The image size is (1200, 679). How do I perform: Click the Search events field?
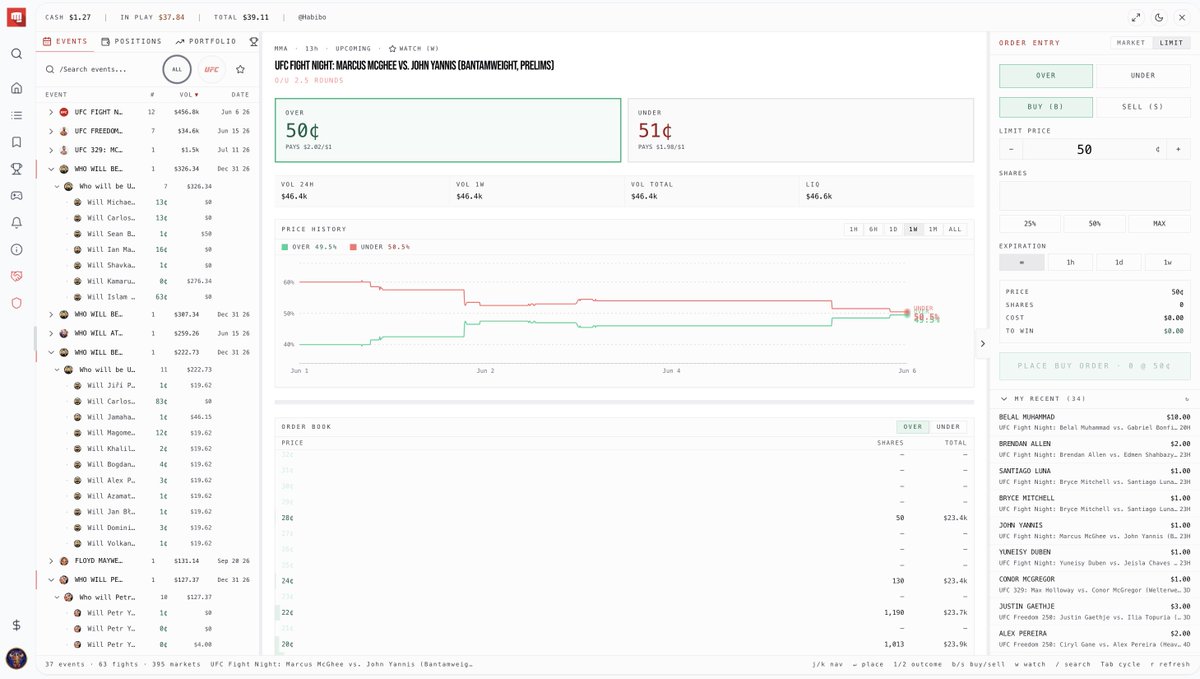(100, 69)
